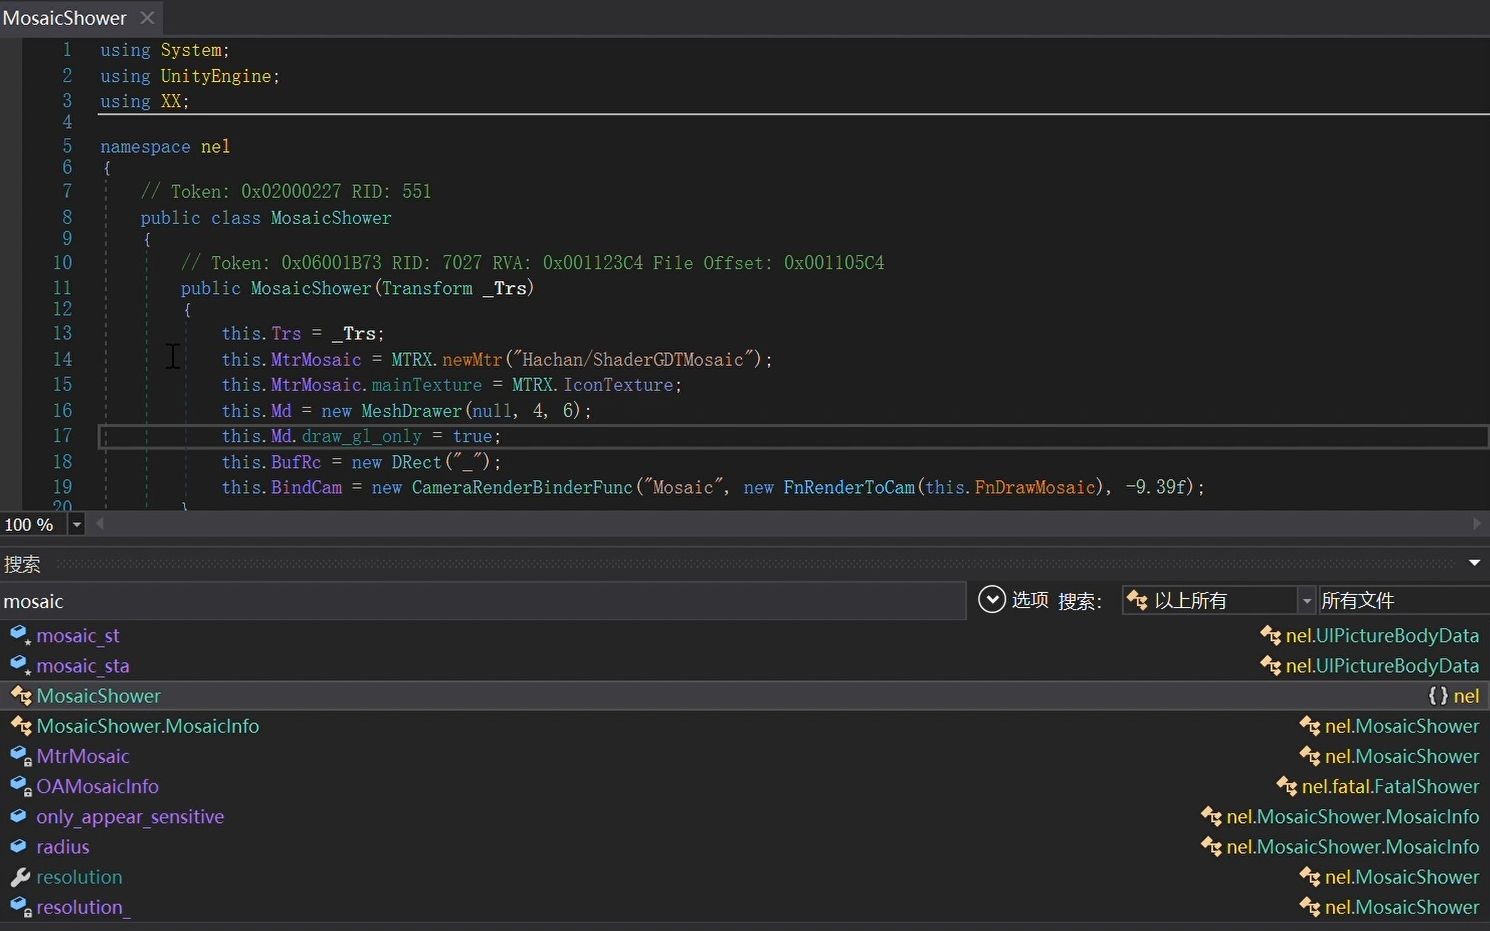Click nel.MosaicShower on the resolution_ row
The height and width of the screenshot is (931, 1490).
tap(1402, 907)
